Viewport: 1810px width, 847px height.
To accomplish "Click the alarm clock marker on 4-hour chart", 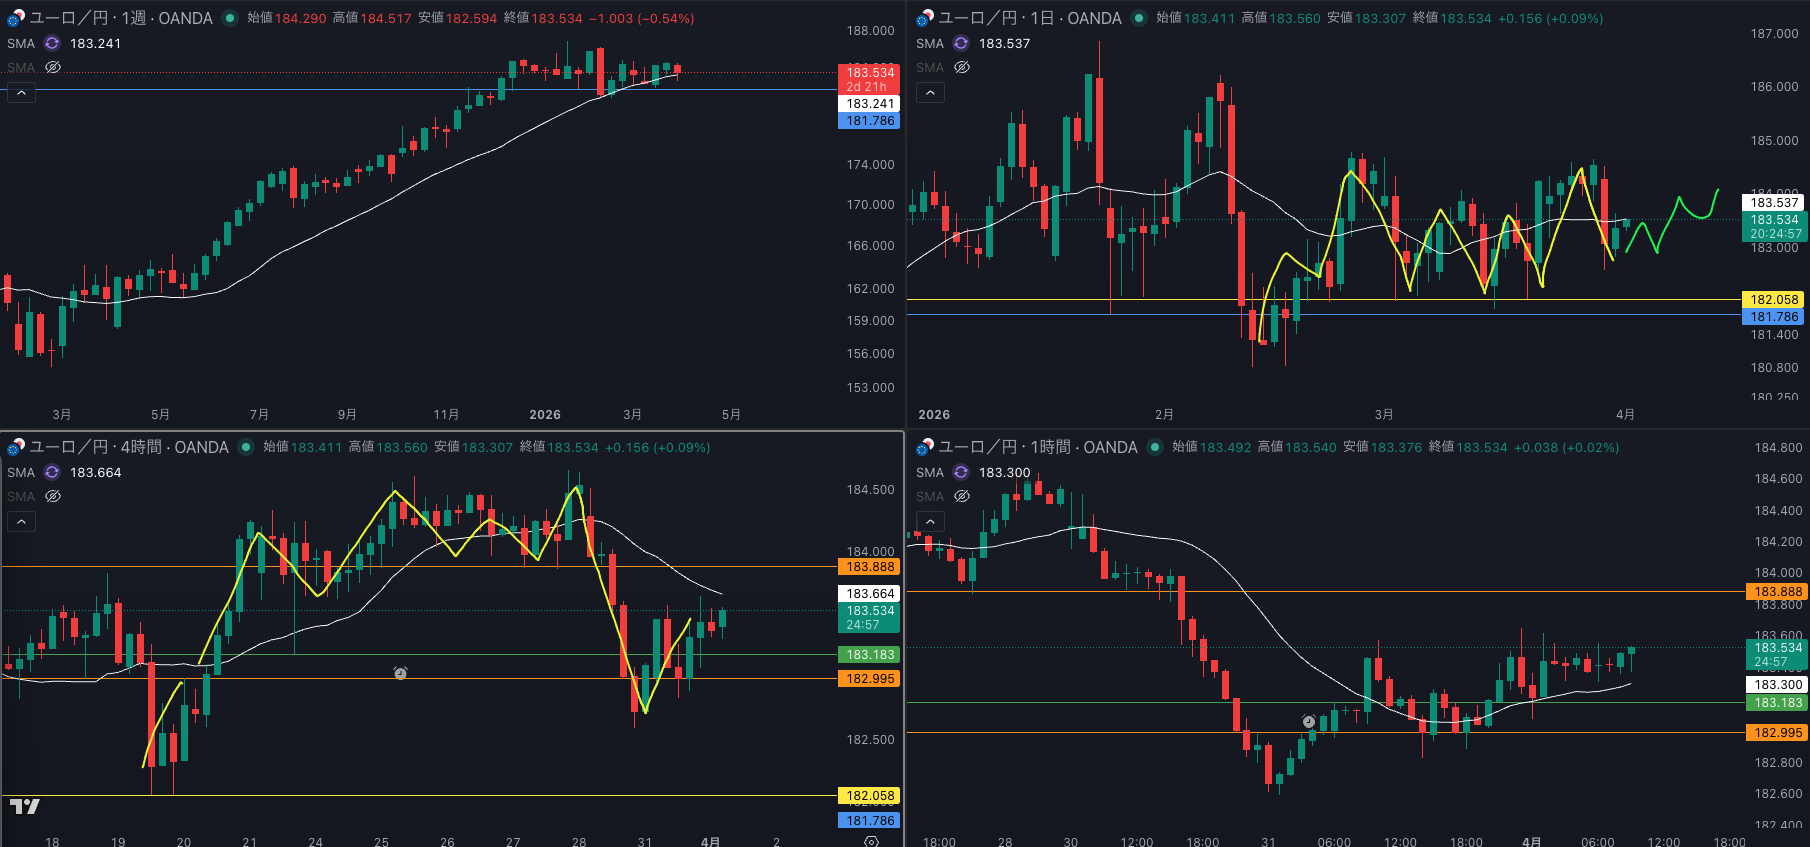I will click(x=400, y=673).
